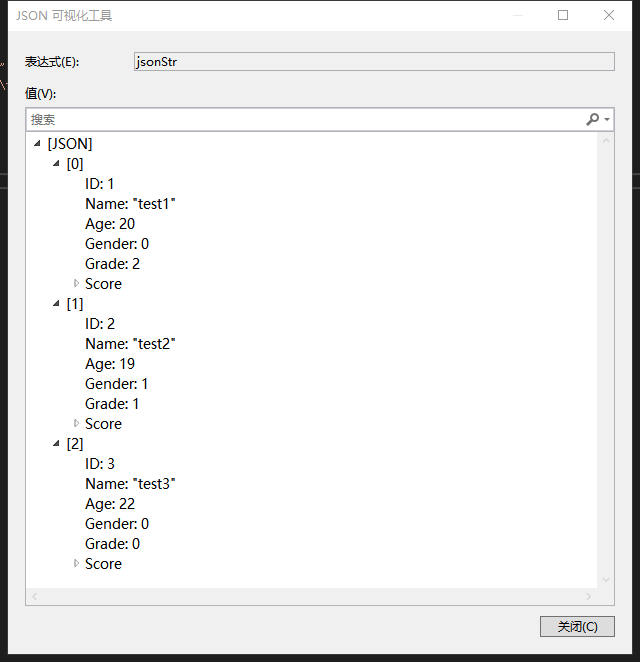Collapse the [2] array item
640x662 pixels.
[x=56, y=443]
